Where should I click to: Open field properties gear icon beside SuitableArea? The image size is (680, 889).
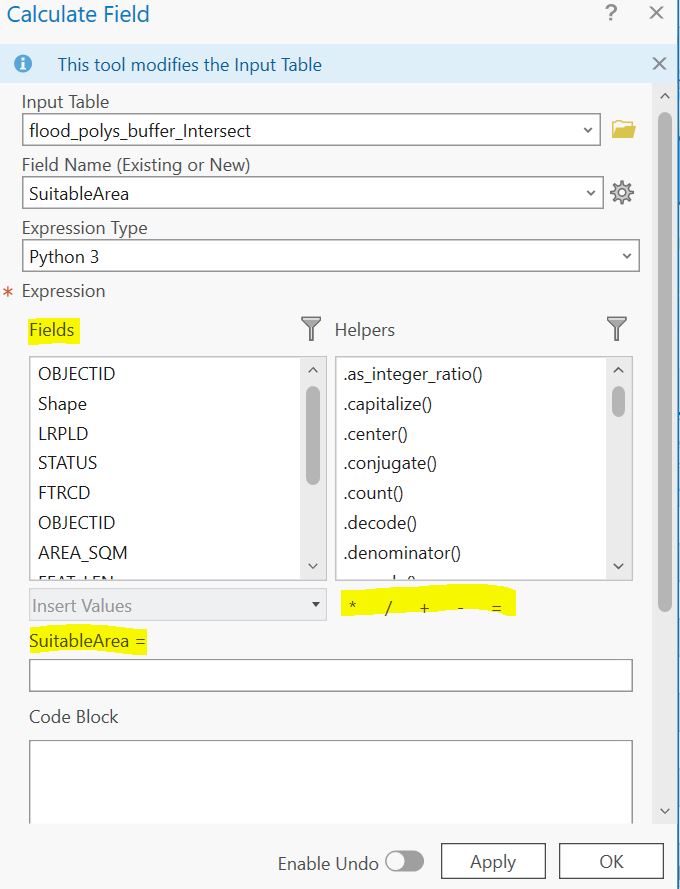622,193
